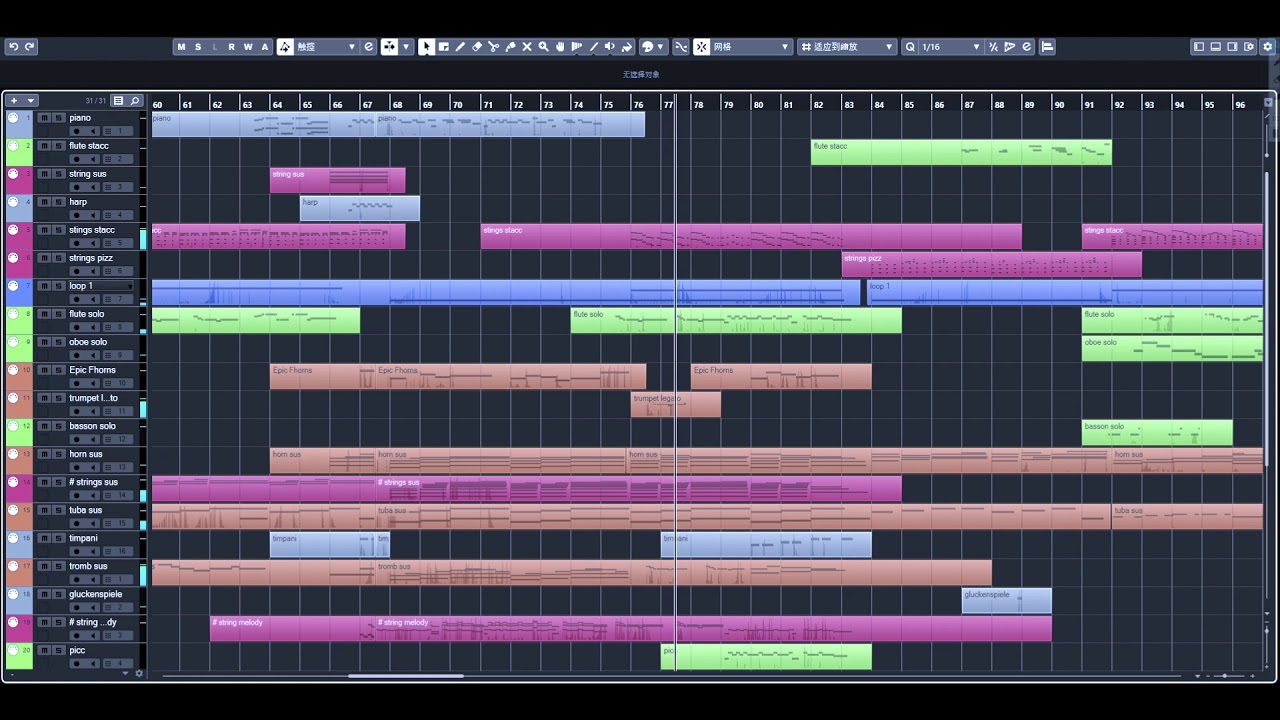The width and height of the screenshot is (1280, 720).
Task: Toggle Auto-Scroll button in toolbar
Action: click(390, 47)
